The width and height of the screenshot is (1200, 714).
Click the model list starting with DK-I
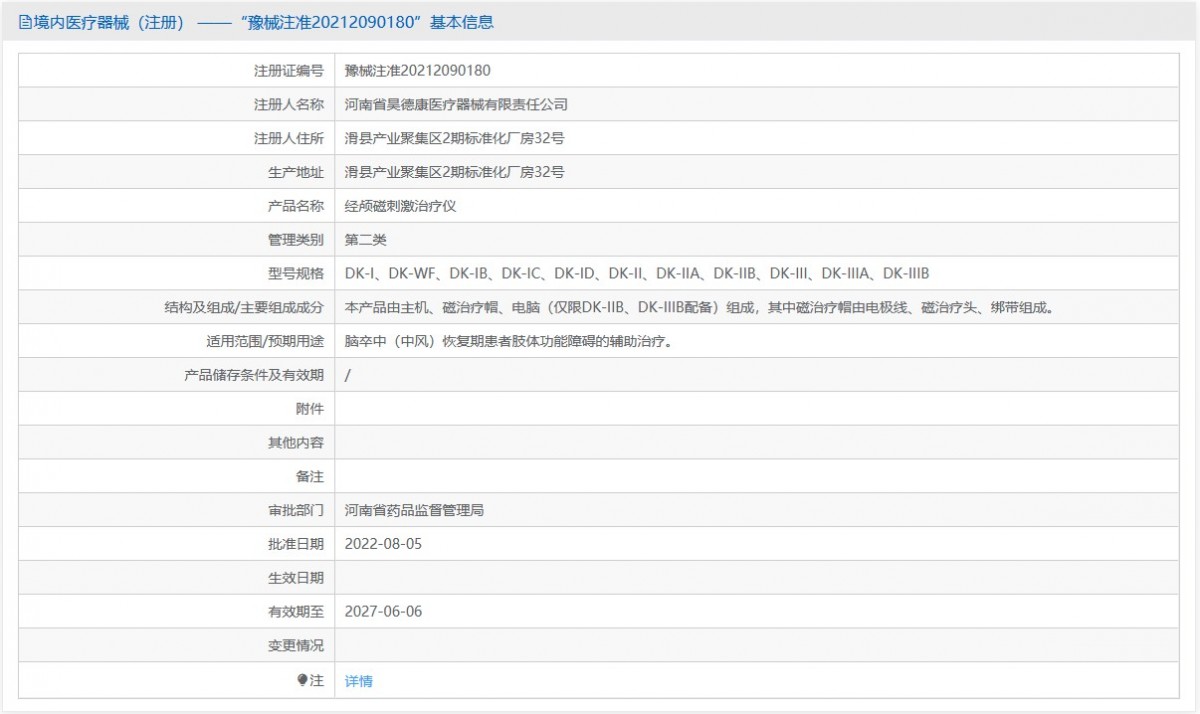coord(637,273)
